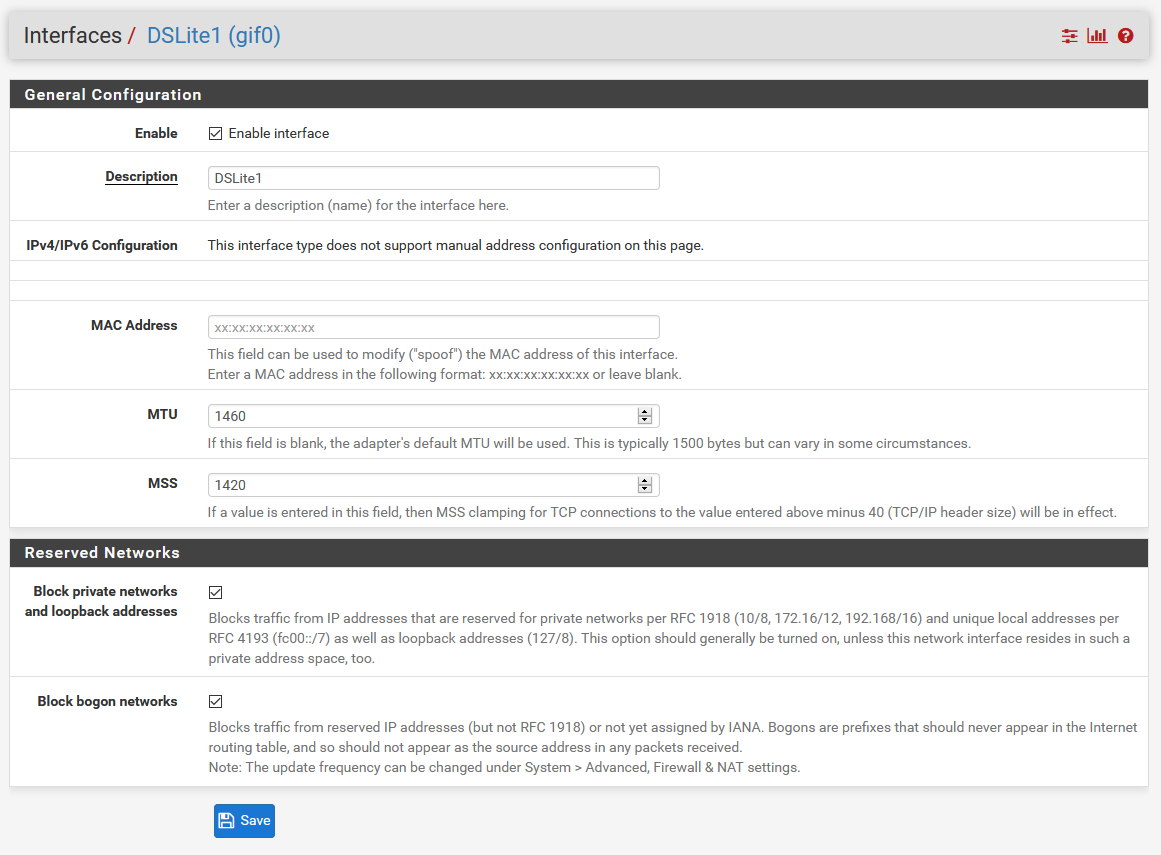Click the MSS clamping help text
This screenshot has width=1161, height=855.
click(662, 512)
